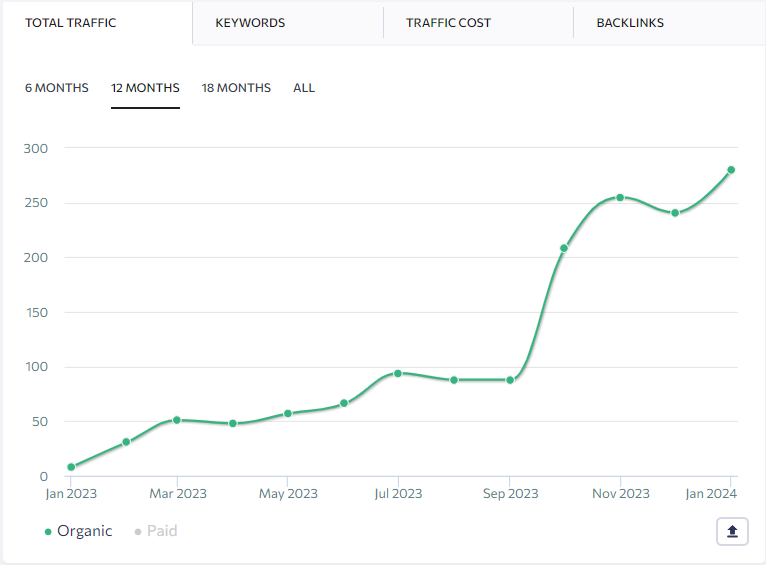Switch to the Backlinks tab
Screen dimensions: 766x565
pos(630,23)
